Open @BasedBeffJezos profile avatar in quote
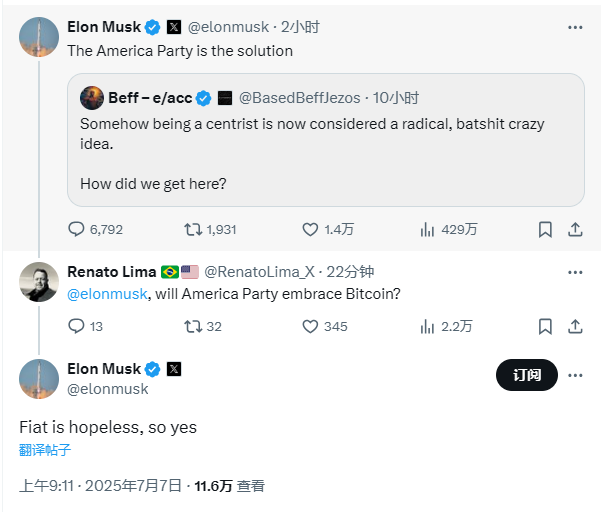 pyautogui.click(x=93, y=98)
